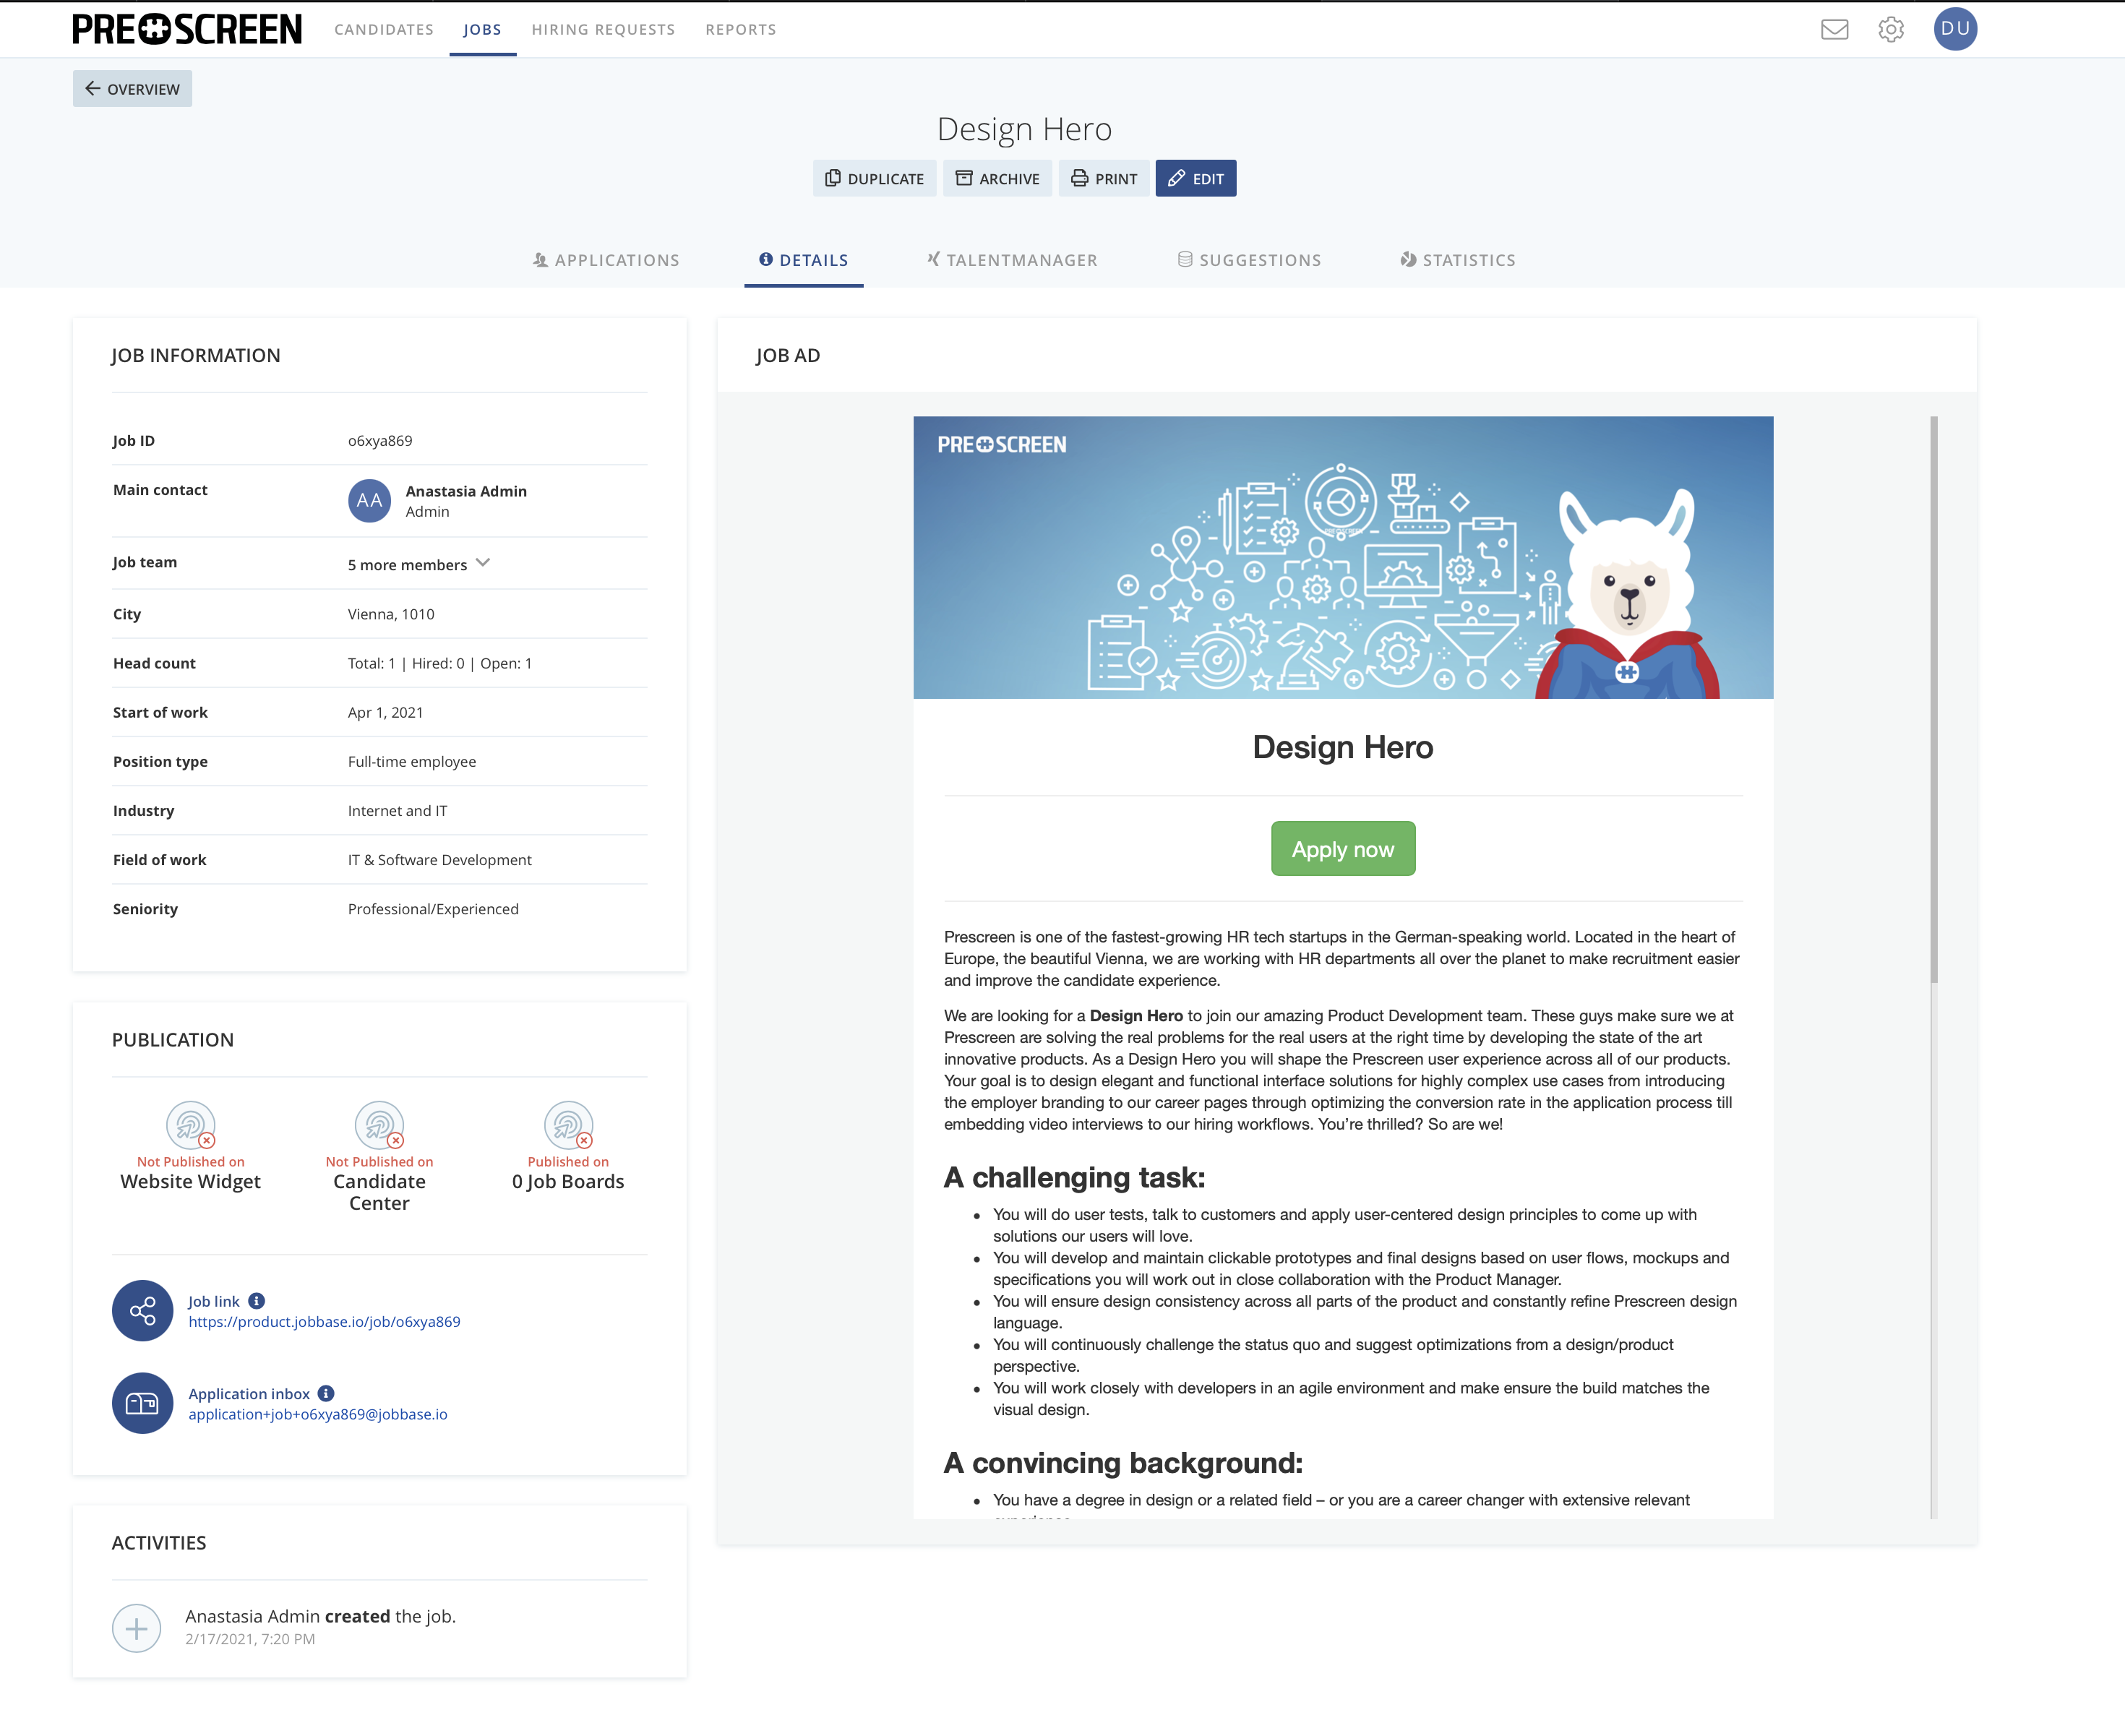Click the green Apply now button
2125x1736 pixels.
click(1342, 848)
